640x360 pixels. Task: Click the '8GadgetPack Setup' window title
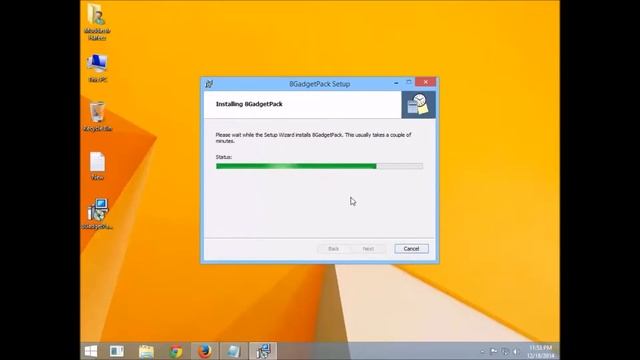click(320, 84)
